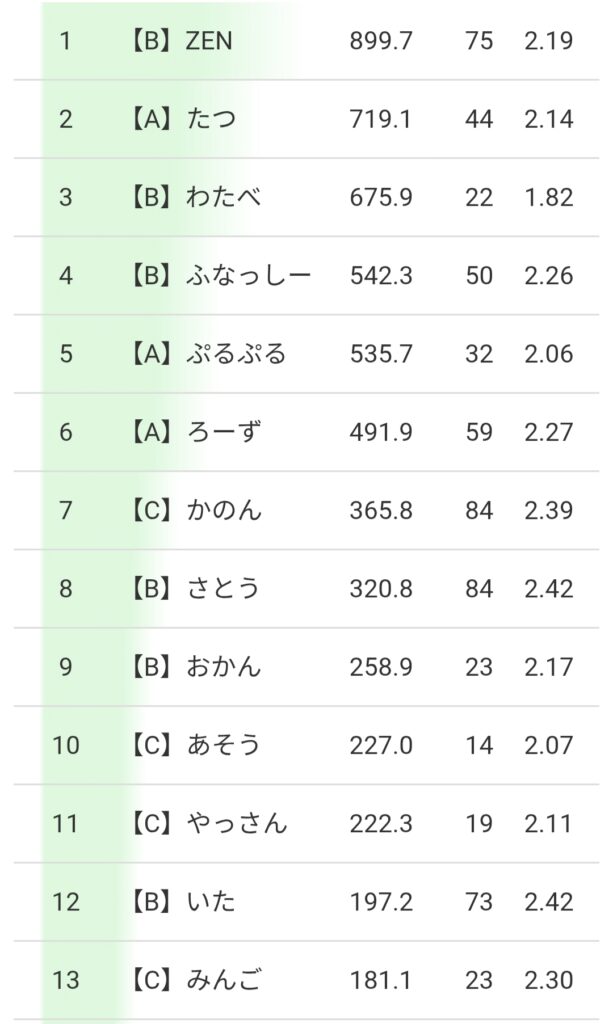Viewport: 613px width, 1024px height.
Task: Select the 719.1 points value
Action: [381, 120]
